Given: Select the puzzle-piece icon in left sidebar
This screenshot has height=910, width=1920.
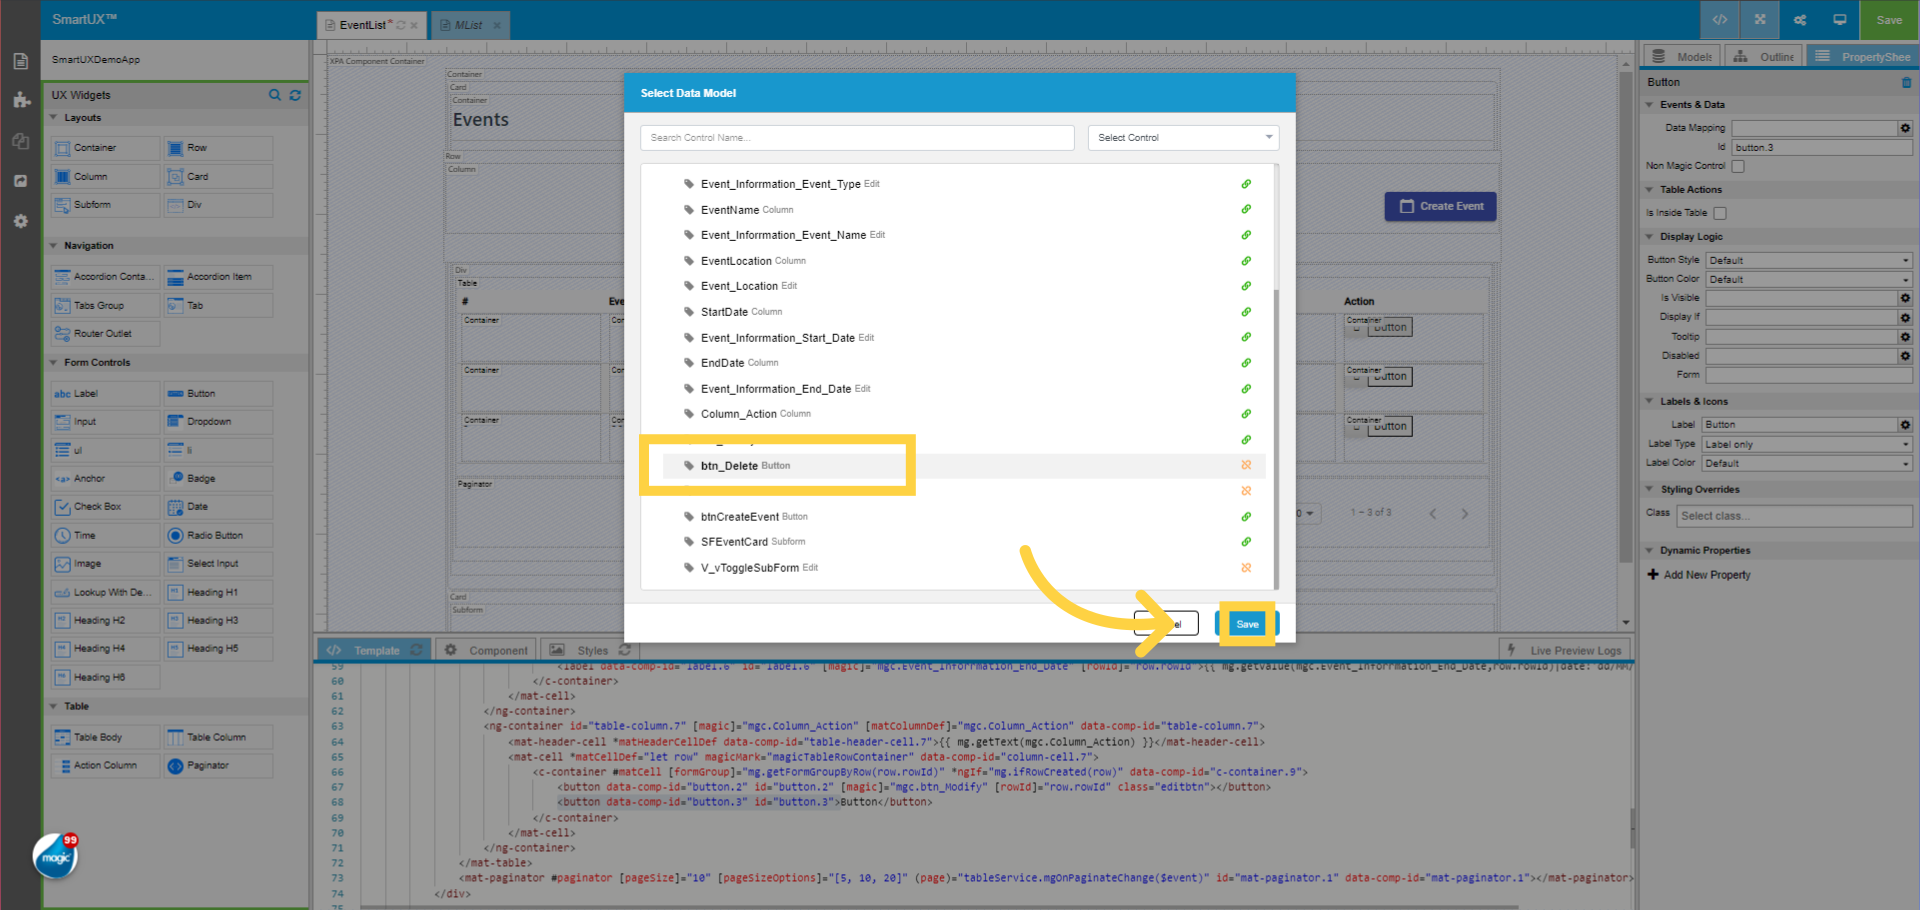Looking at the screenshot, I should coord(20,99).
